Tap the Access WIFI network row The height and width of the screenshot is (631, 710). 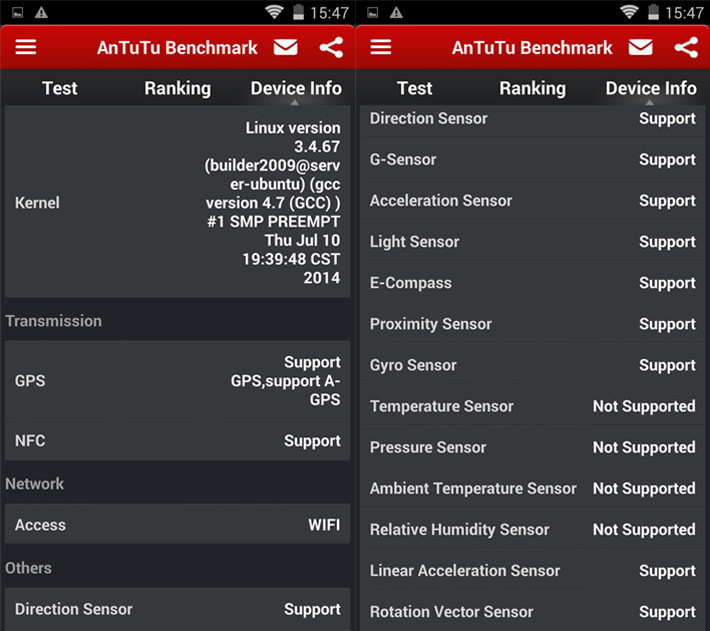click(177, 525)
